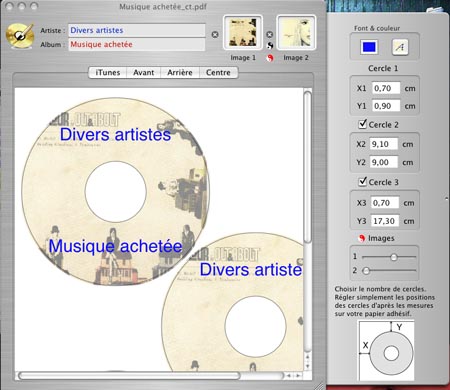Click the Y3 value field 17,30

(x=385, y=221)
